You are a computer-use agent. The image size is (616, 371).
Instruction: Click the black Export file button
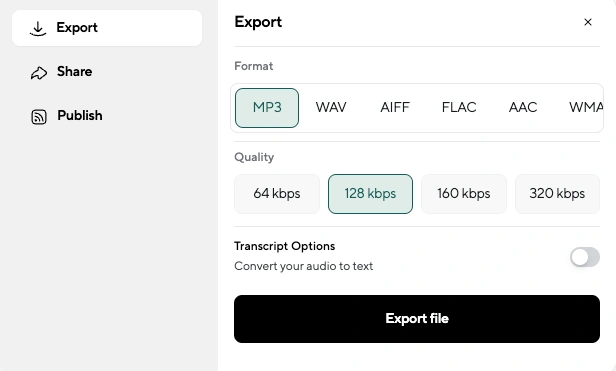click(417, 319)
